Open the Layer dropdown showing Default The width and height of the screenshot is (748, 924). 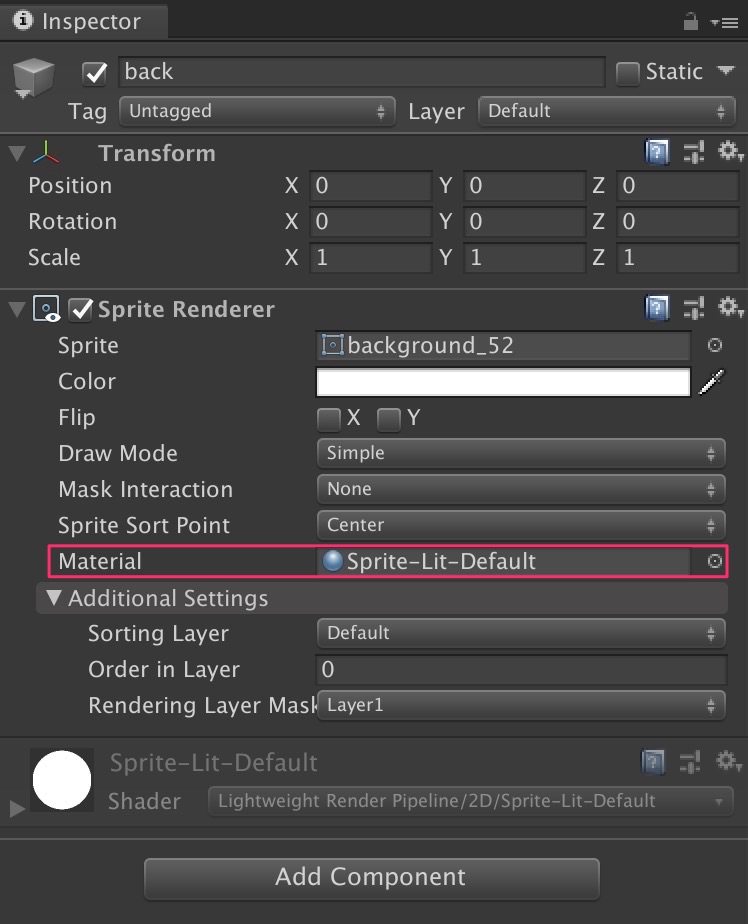[x=607, y=111]
